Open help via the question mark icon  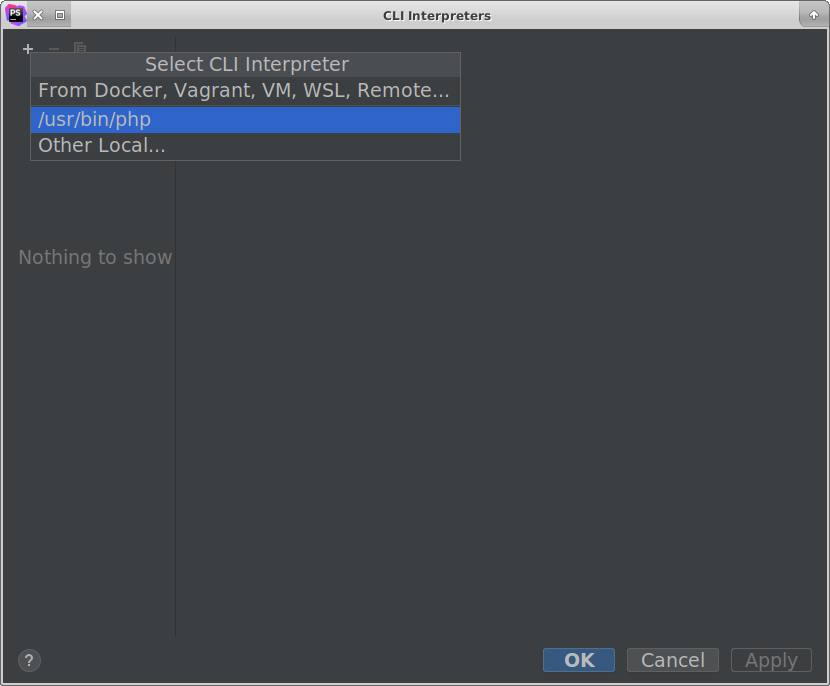[29, 660]
